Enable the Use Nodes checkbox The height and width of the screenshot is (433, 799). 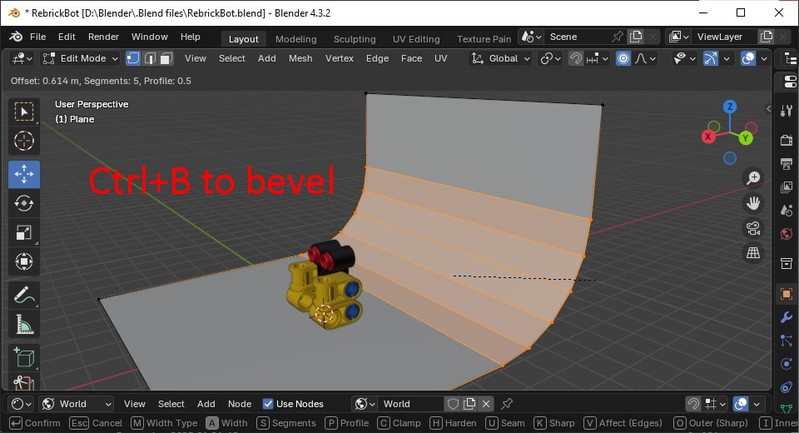point(268,404)
